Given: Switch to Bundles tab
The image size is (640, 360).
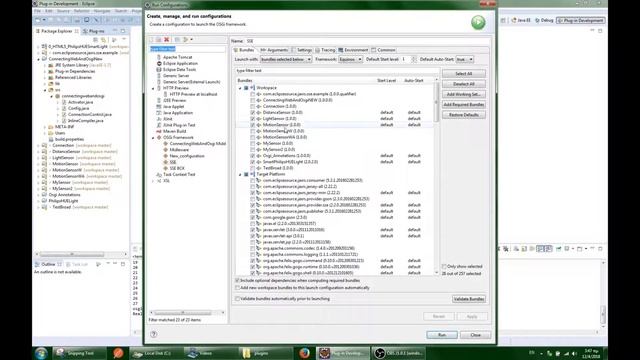Looking at the screenshot, I should point(244,50).
